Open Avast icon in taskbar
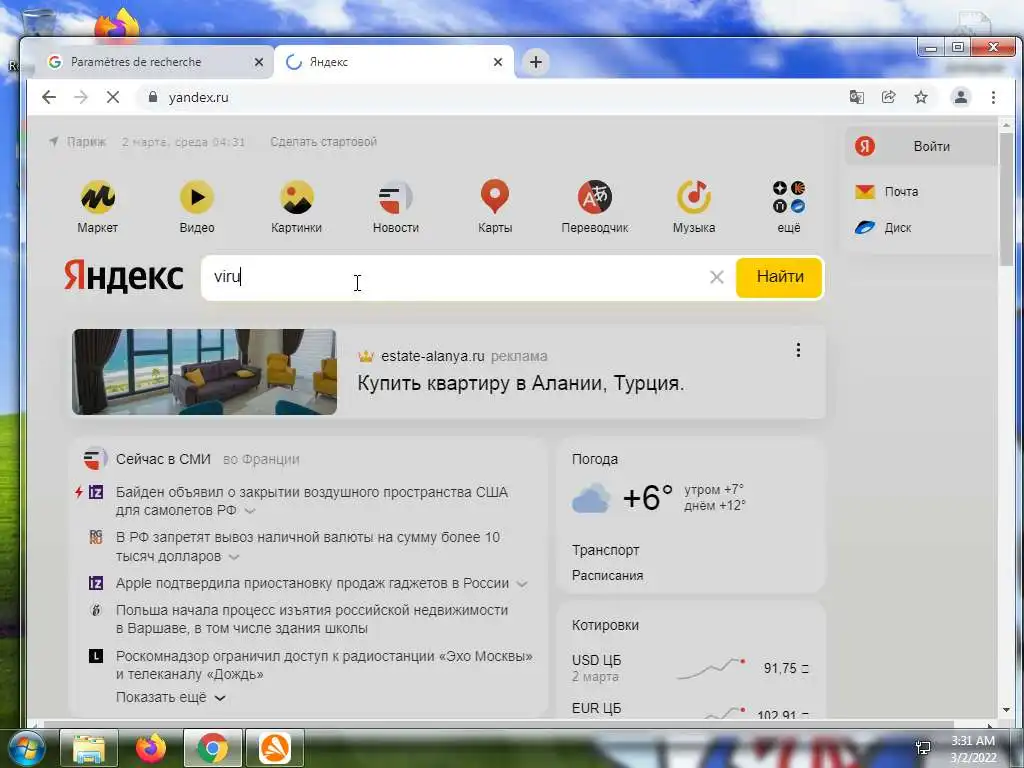This screenshot has width=1024, height=768. 275,748
